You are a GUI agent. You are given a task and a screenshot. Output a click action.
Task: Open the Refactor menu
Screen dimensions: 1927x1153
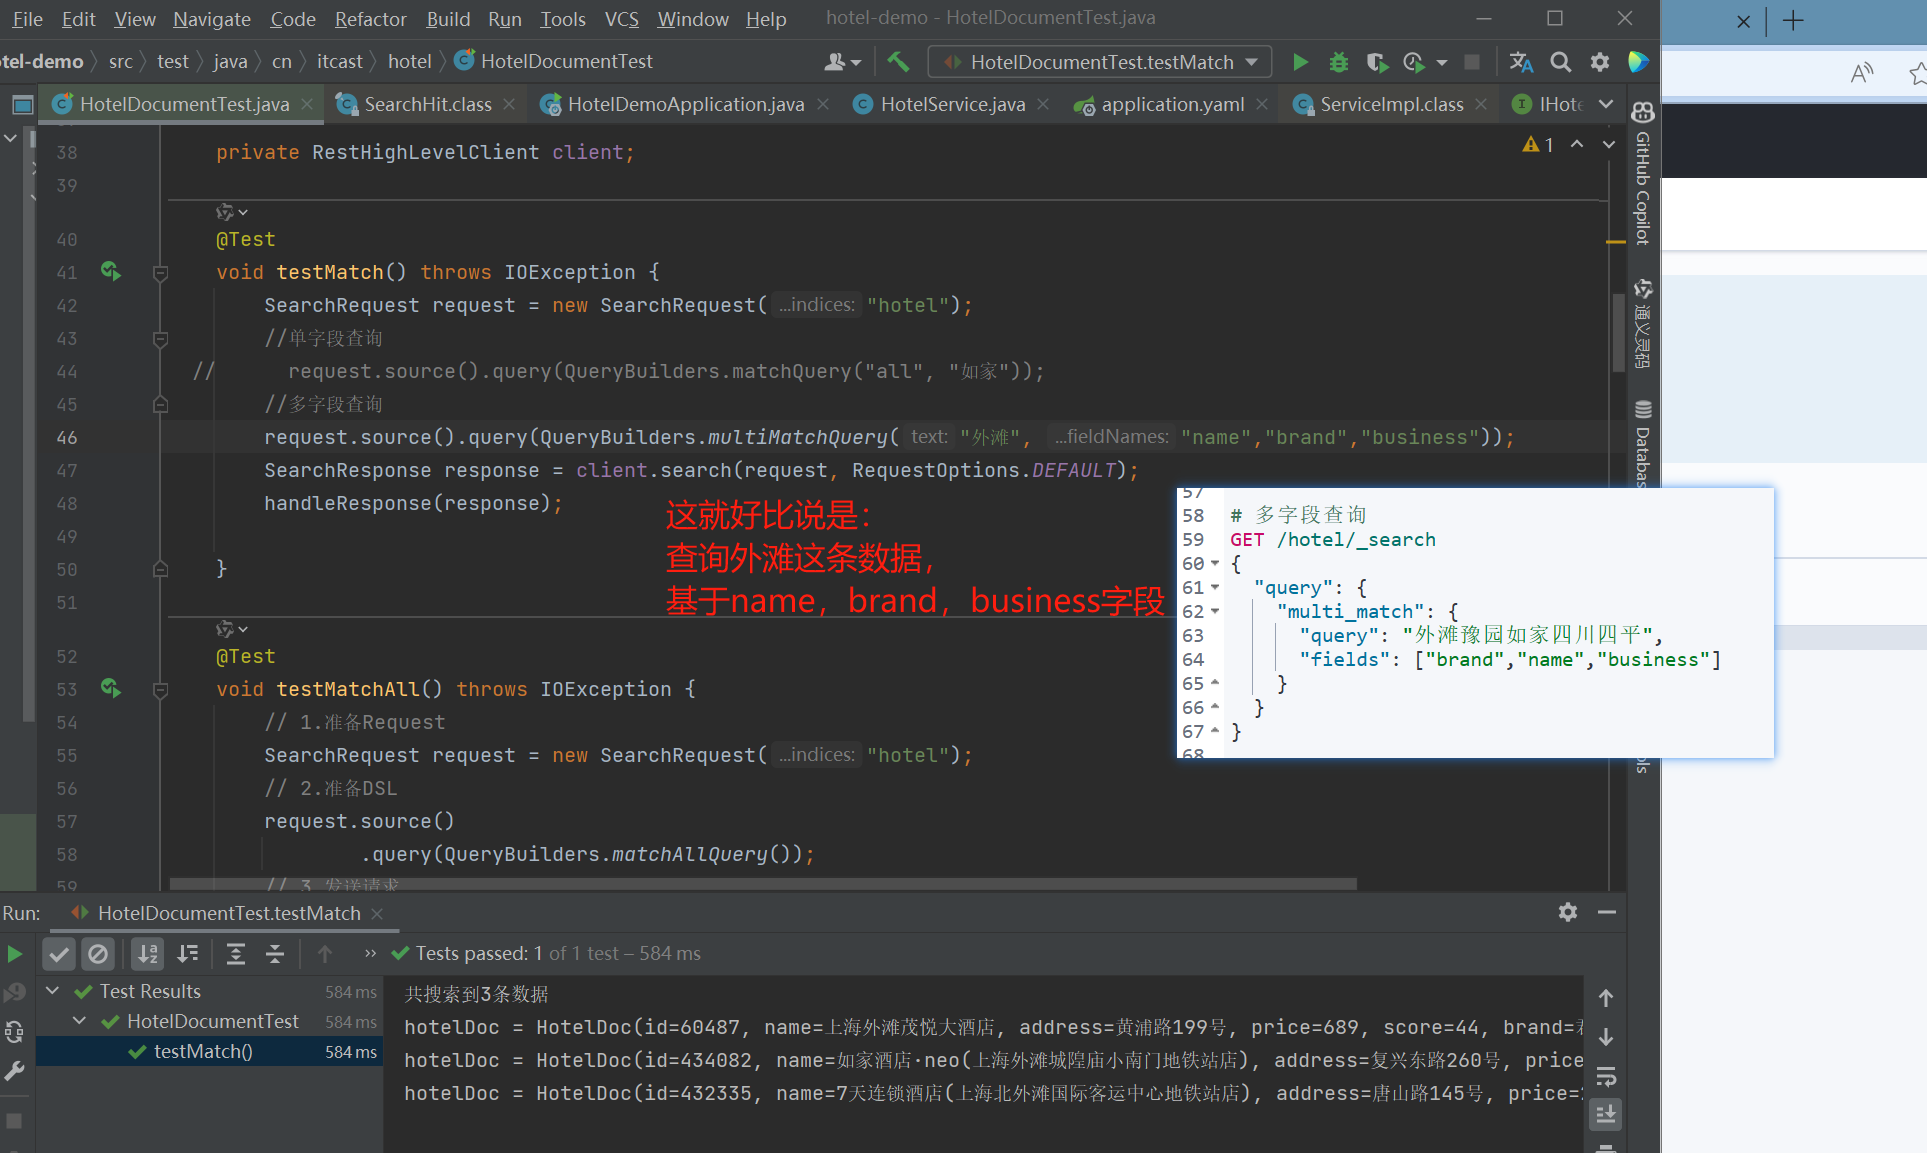[370, 19]
